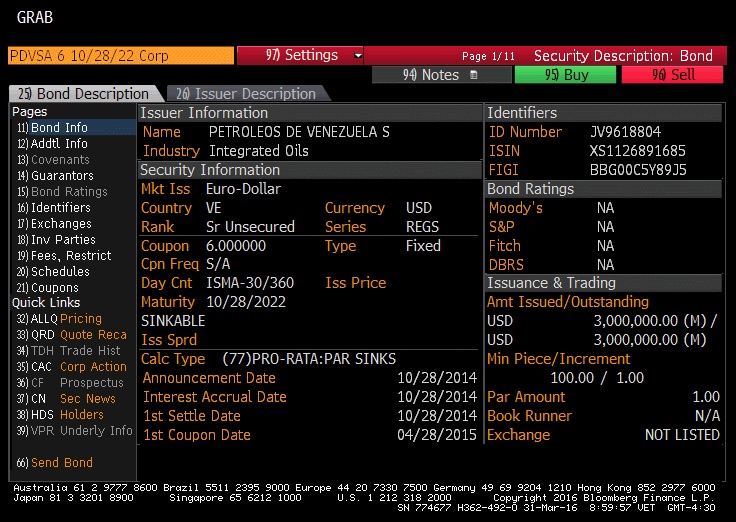Open the 97) Settings menu
736x522 pixels.
tap(298, 56)
